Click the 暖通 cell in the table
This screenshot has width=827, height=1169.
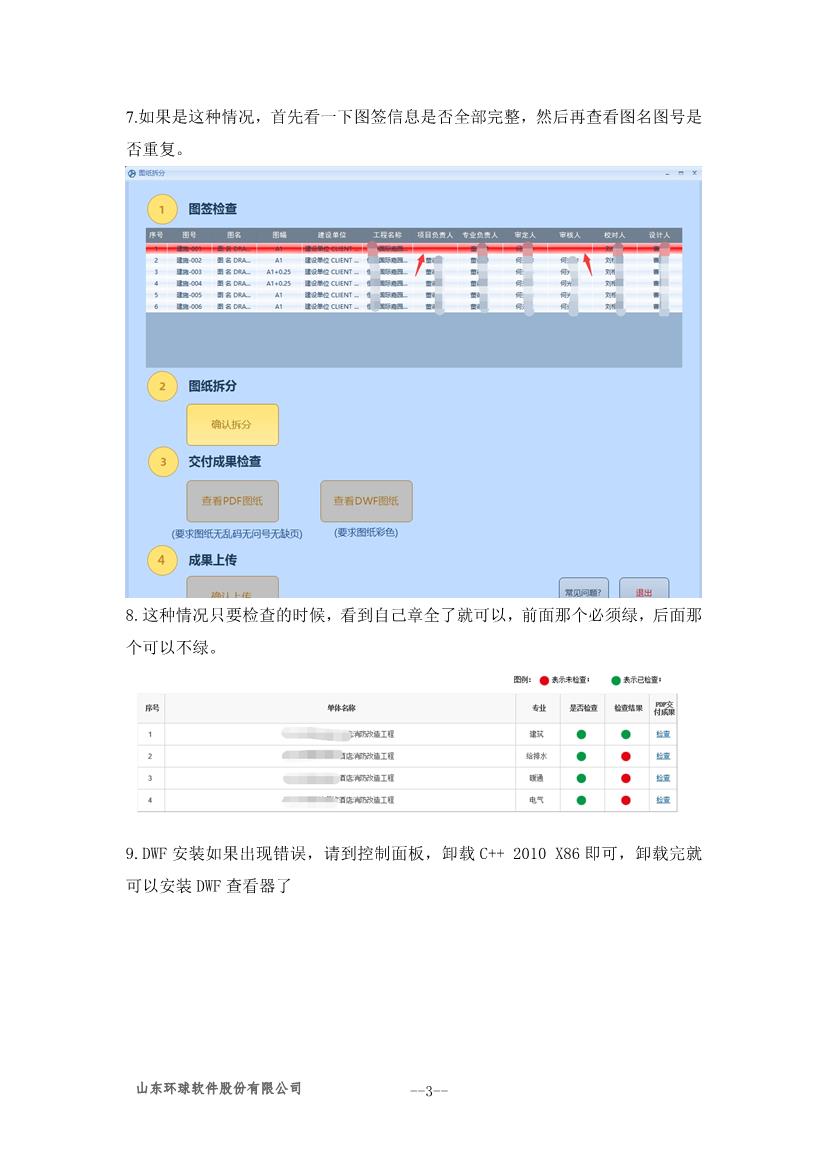pos(536,778)
